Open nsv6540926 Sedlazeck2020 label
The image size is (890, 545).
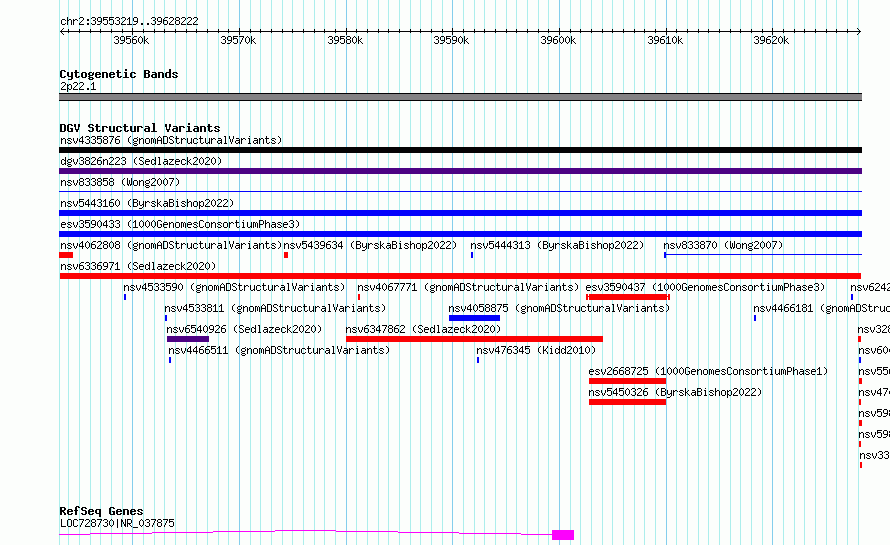pos(244,329)
